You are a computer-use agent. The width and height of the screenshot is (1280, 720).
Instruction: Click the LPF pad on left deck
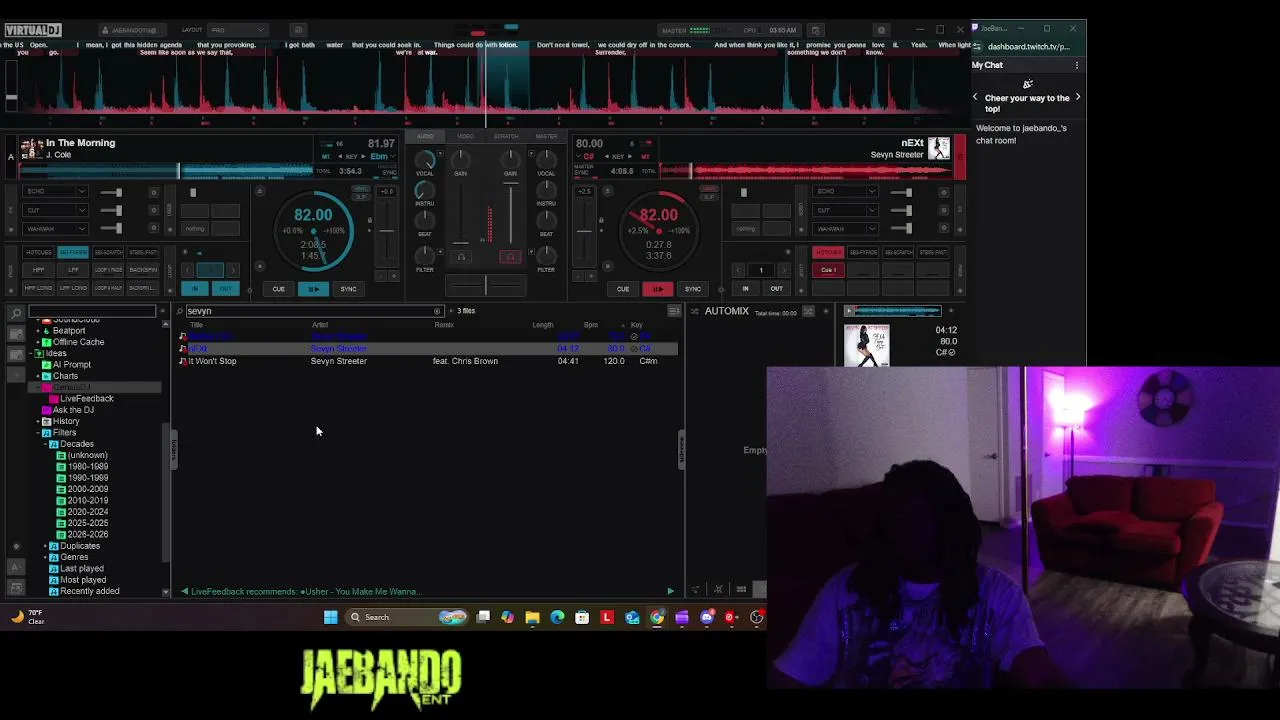(73, 270)
